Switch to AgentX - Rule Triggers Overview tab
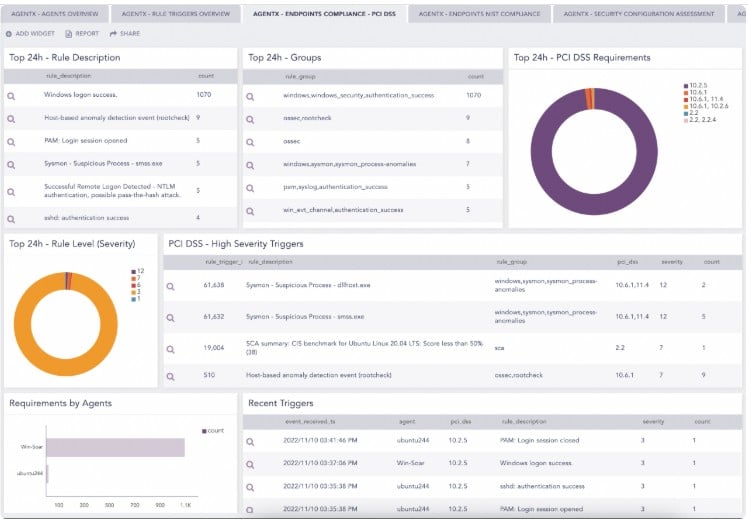The width and height of the screenshot is (748, 525). [176, 14]
